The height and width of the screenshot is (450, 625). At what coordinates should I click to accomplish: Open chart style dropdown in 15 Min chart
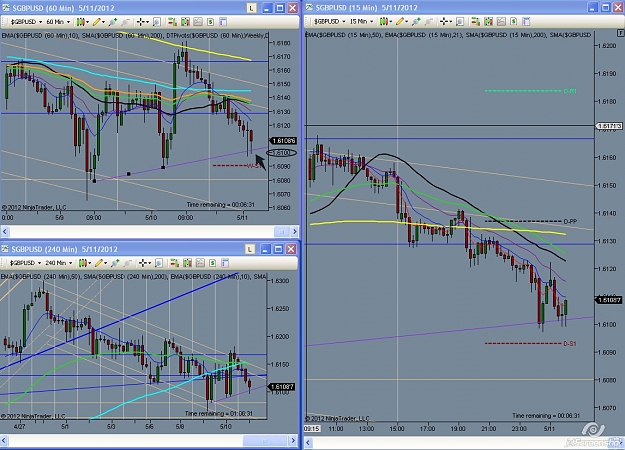(x=385, y=21)
